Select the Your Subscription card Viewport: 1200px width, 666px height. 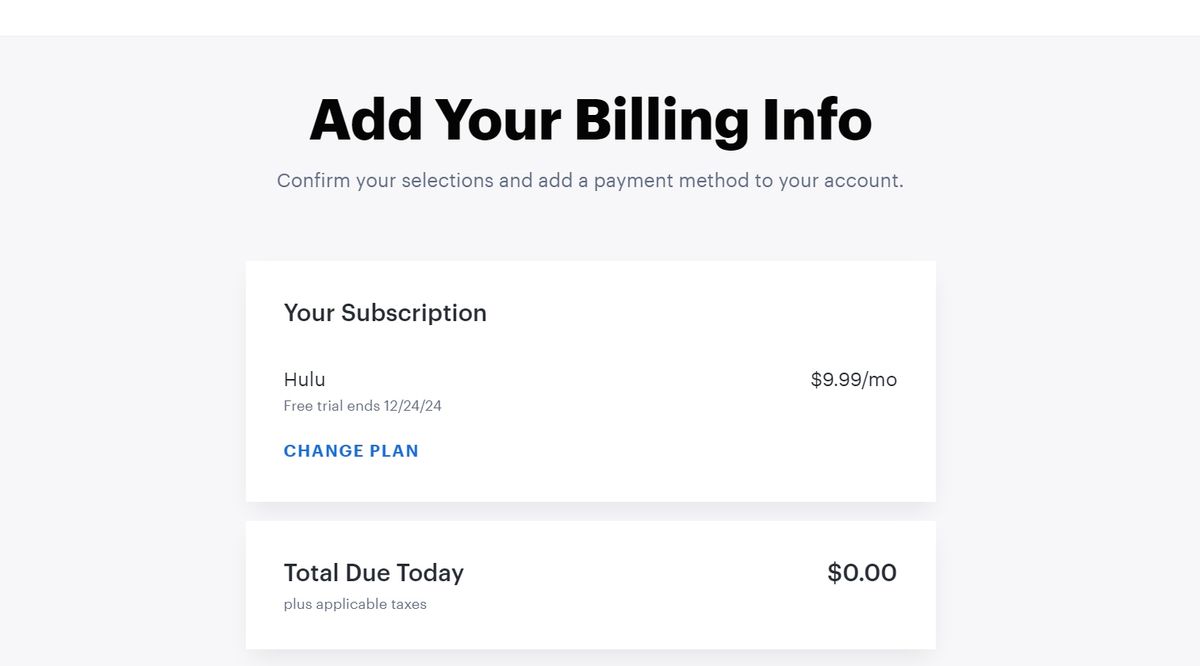[590, 381]
